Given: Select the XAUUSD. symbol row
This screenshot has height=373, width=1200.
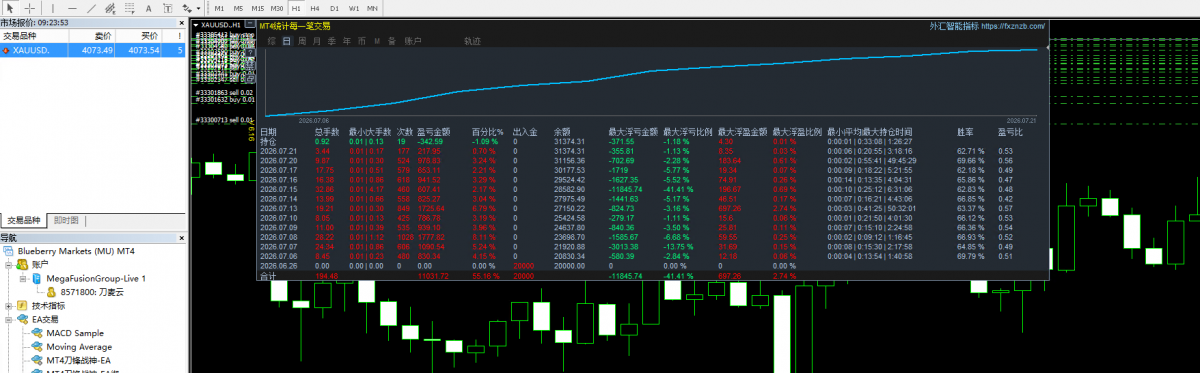Looking at the screenshot, I should pyautogui.click(x=93, y=50).
